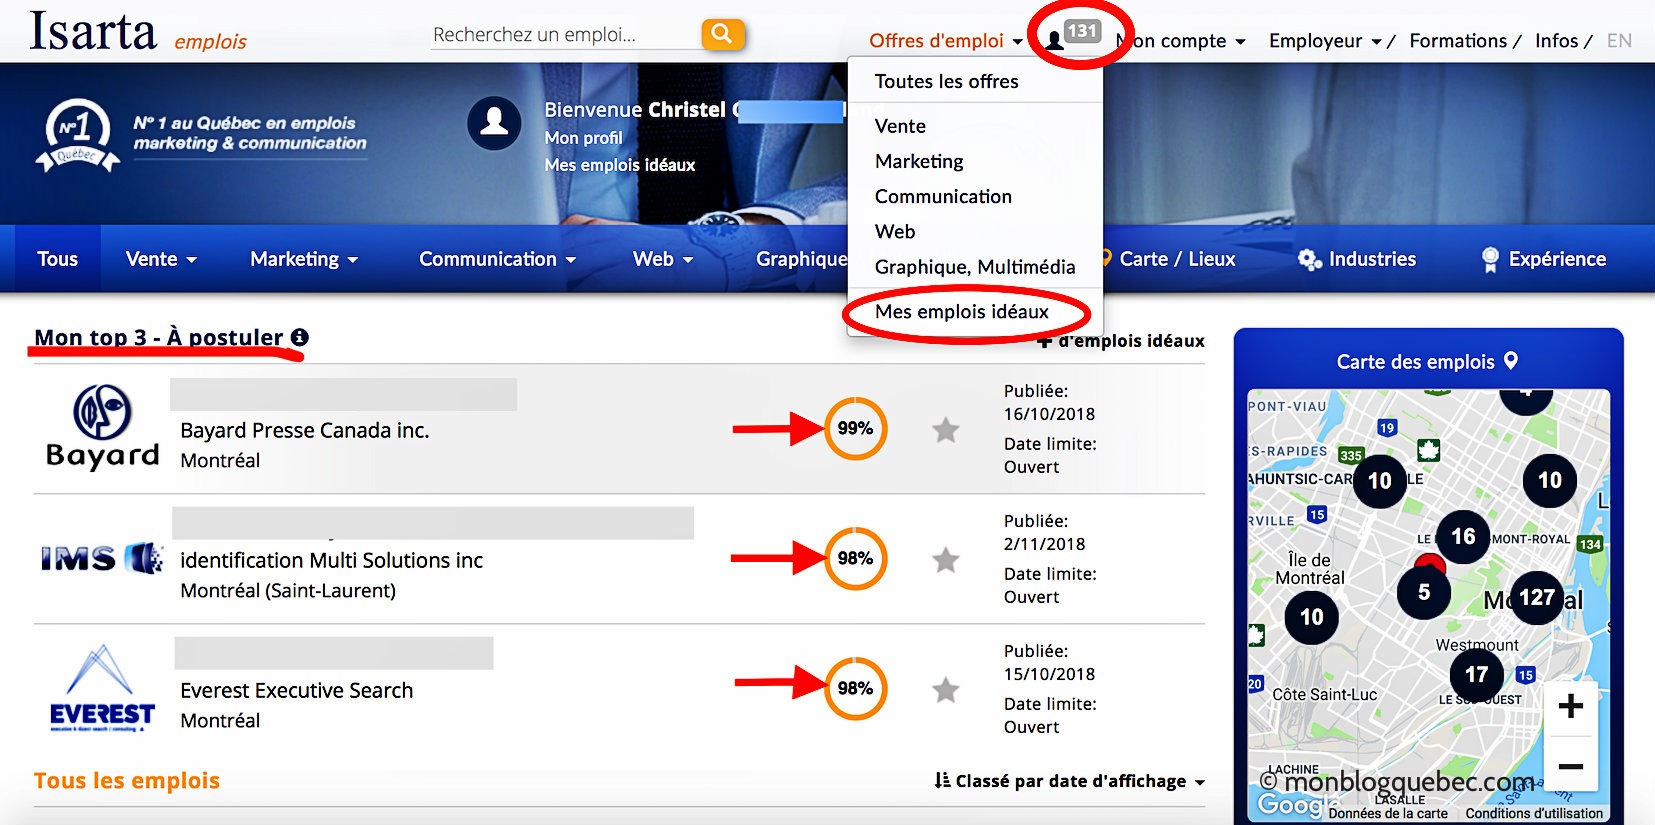Click the 127 jobs cluster on map
The height and width of the screenshot is (825, 1655).
pyautogui.click(x=1536, y=597)
